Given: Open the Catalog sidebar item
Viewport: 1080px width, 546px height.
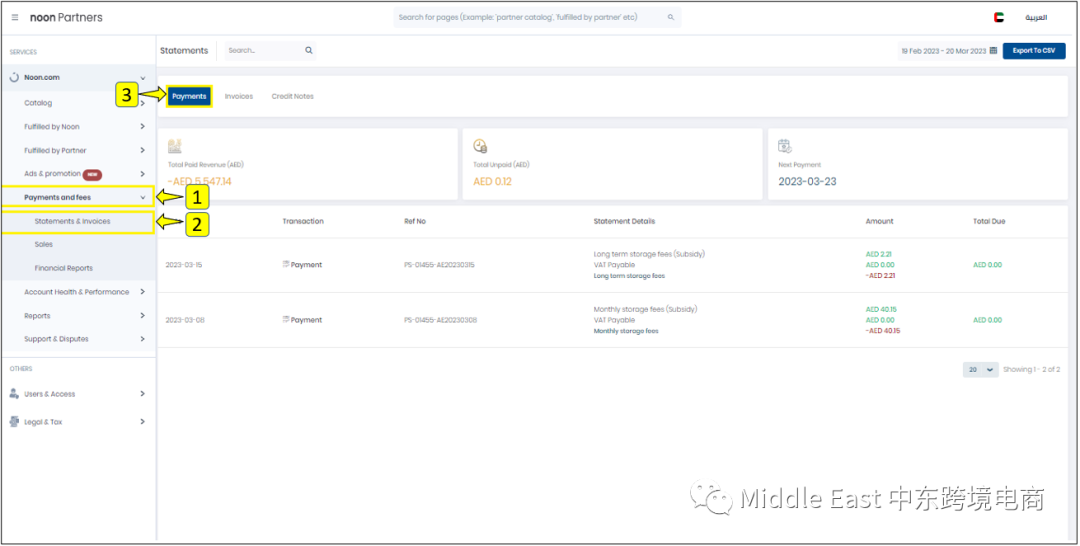Looking at the screenshot, I should (x=38, y=103).
